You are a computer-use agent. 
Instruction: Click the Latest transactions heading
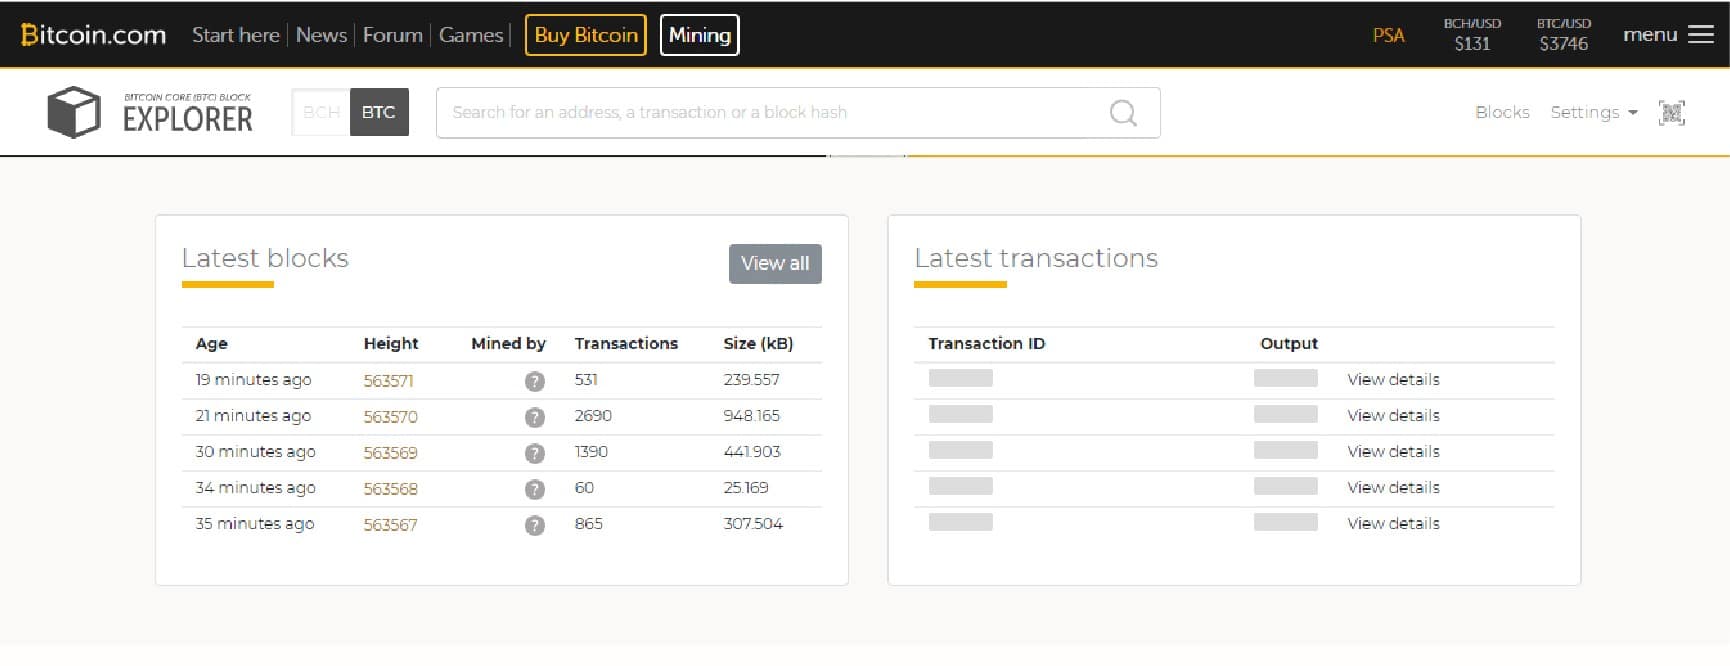(1036, 258)
